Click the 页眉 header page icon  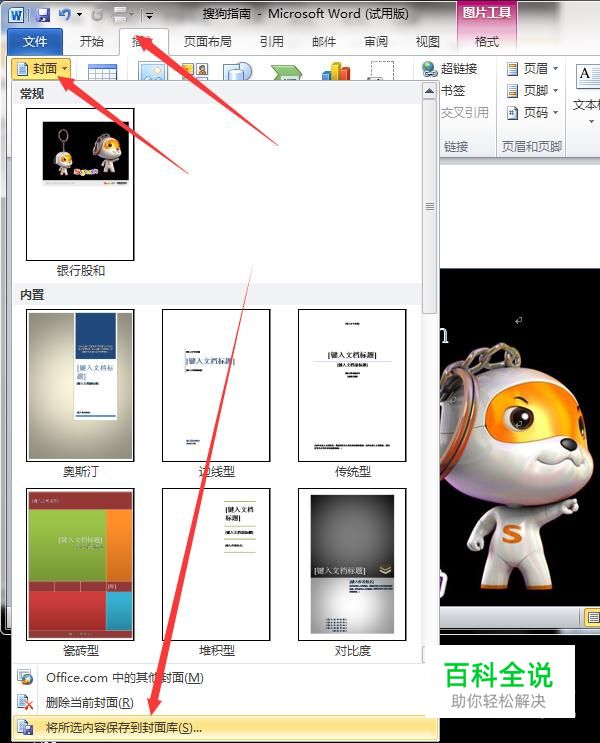pos(512,69)
